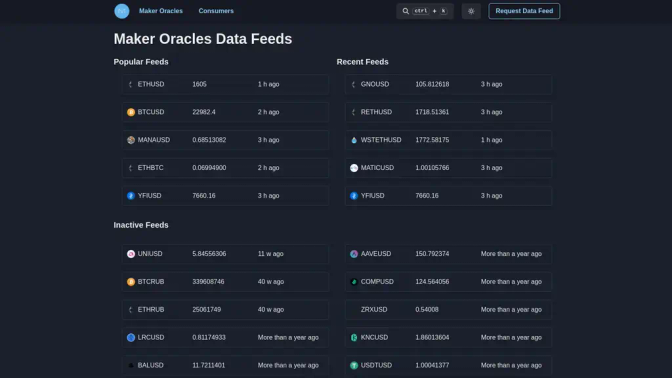Click the YFIUSD icon in Recent Feeds
The image size is (672, 378).
(354, 196)
